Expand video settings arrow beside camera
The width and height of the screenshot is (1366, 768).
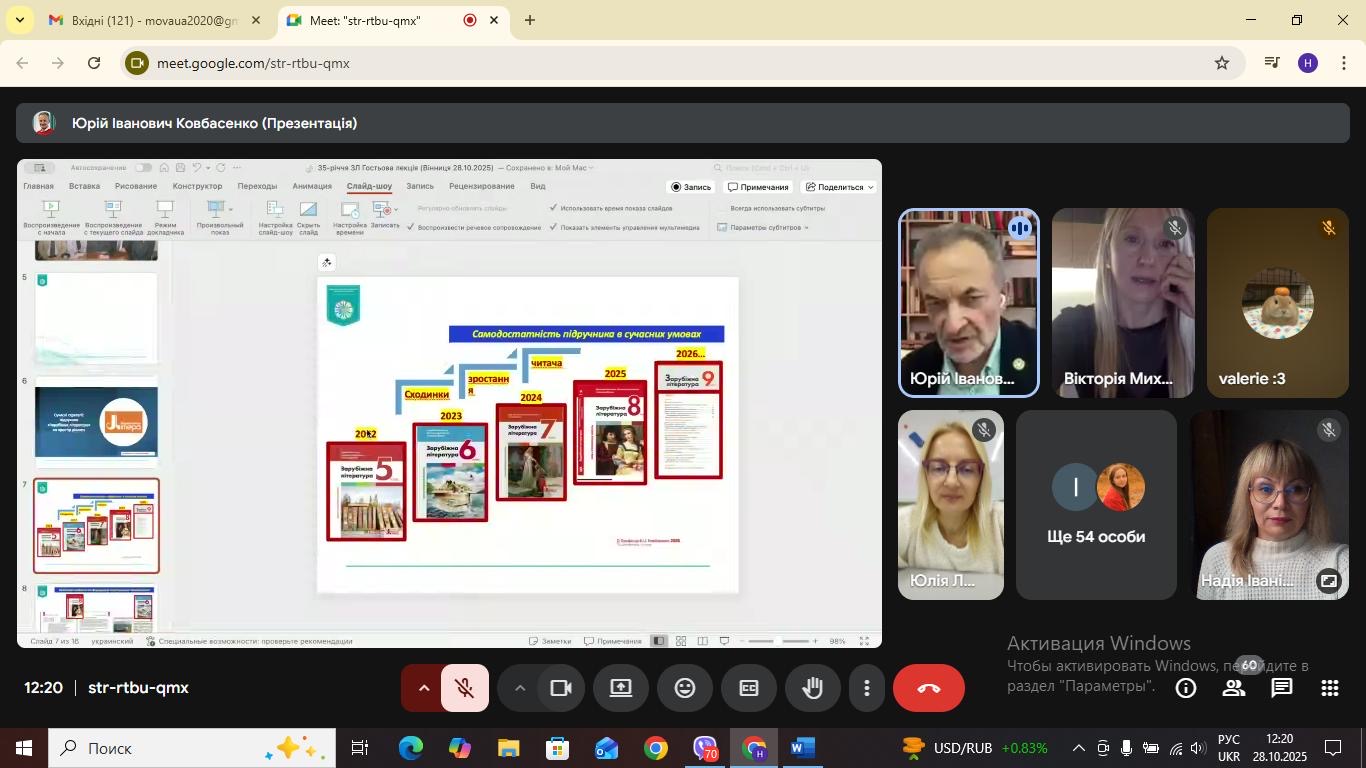click(519, 688)
